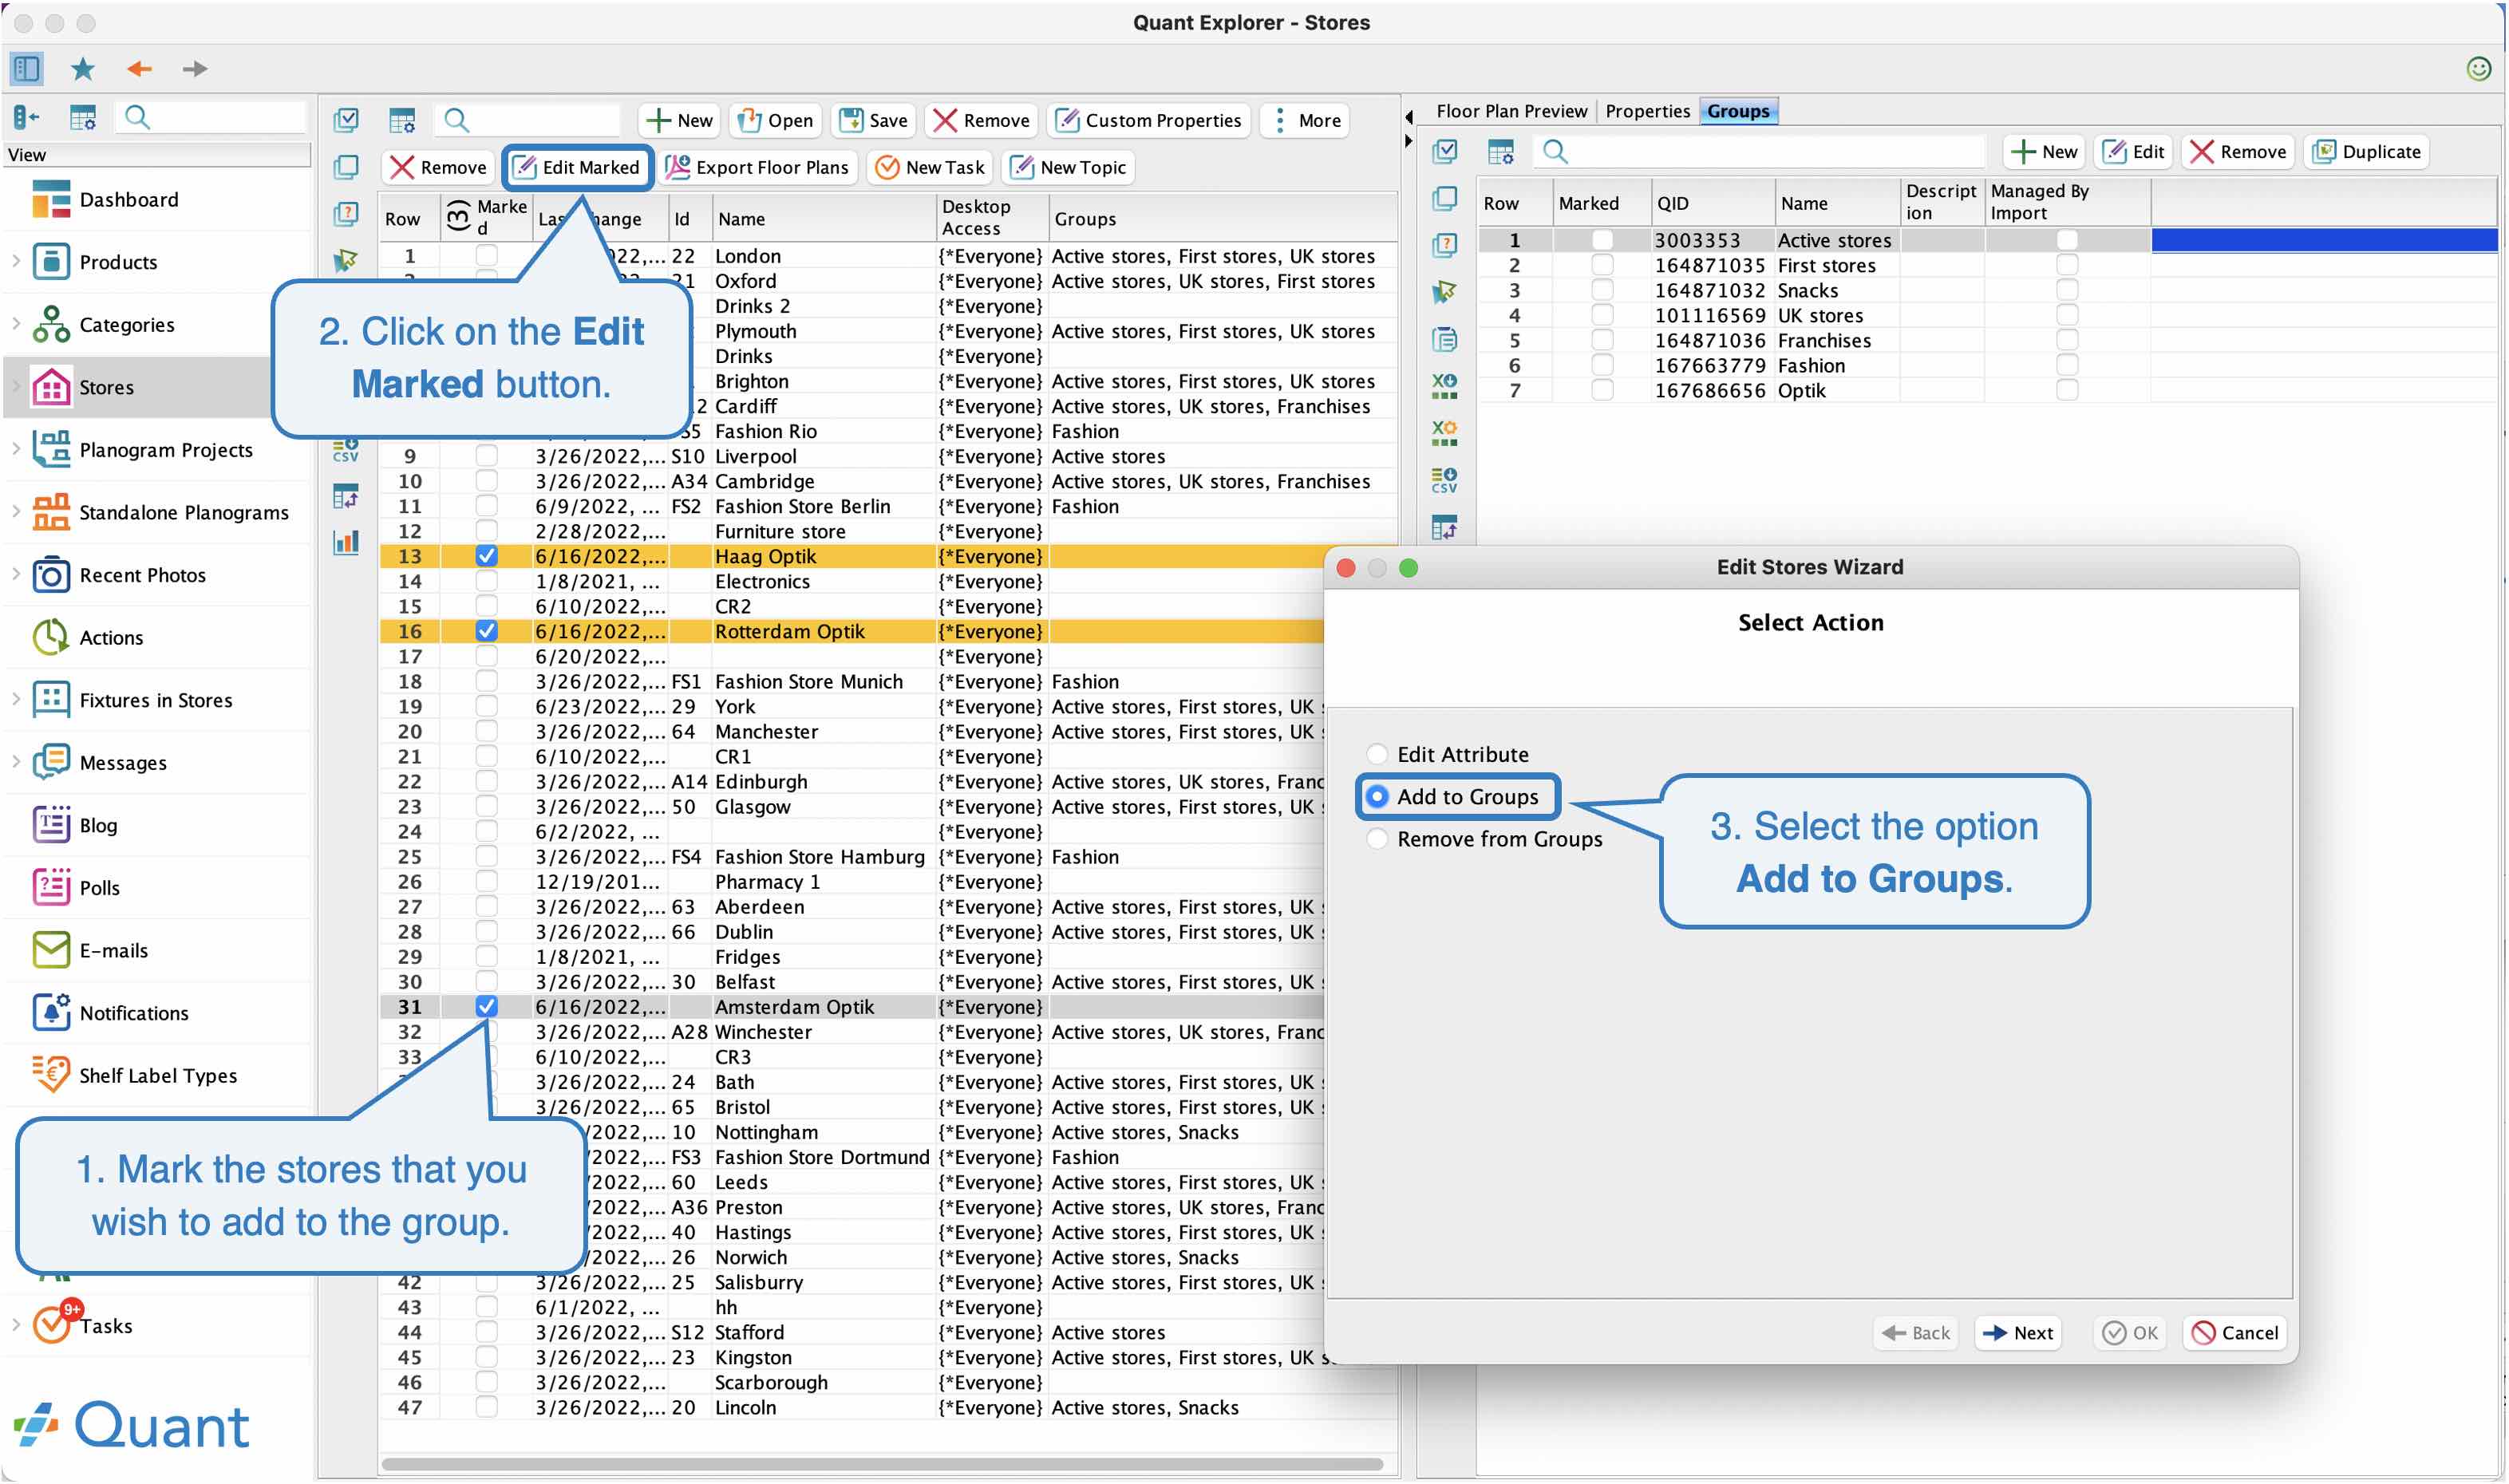
Task: Click Next in Edit Stores Wizard
Action: (x=2018, y=1332)
